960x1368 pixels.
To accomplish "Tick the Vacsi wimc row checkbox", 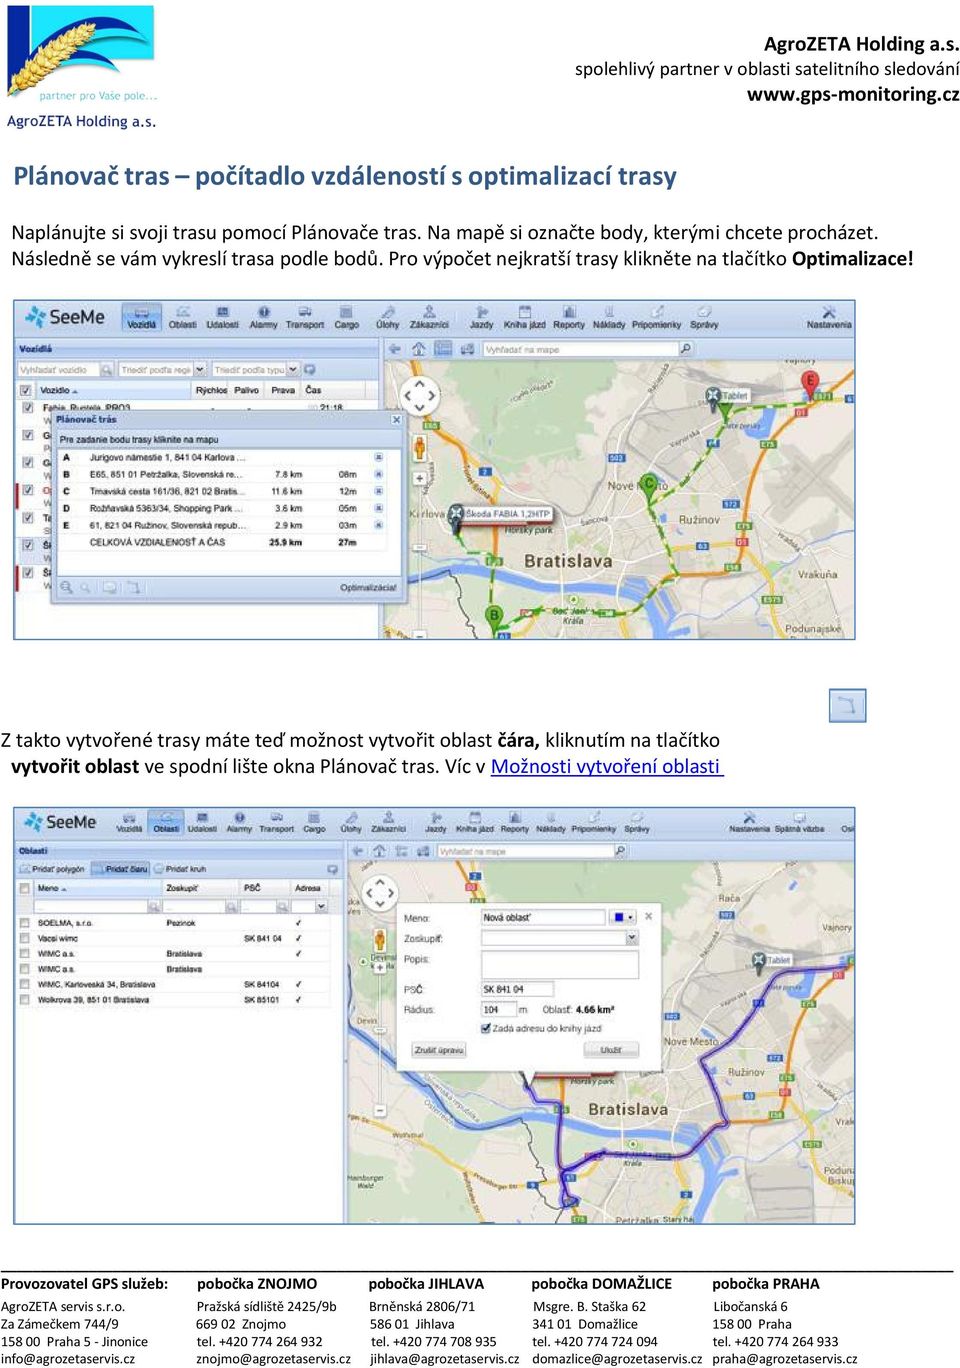I will pos(24,938).
